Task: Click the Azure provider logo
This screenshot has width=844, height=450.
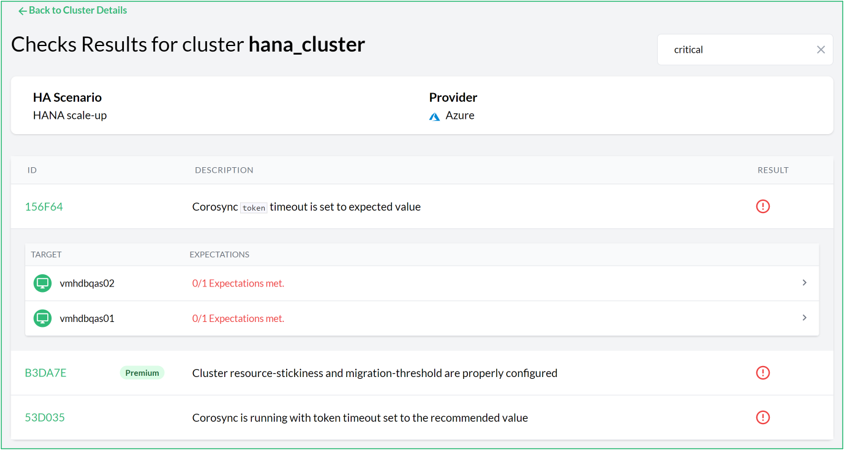Action: 435,116
